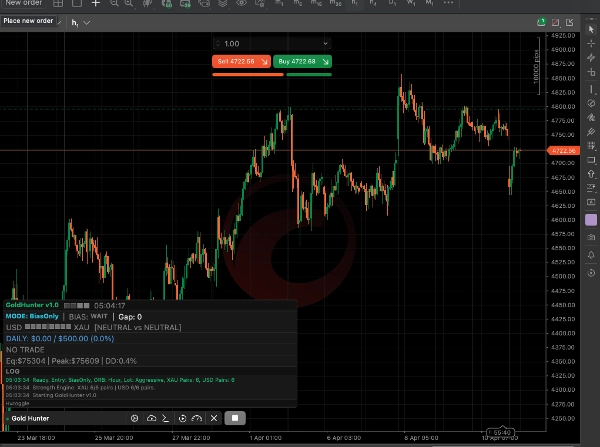Select the vertical line drawing tool
The height and width of the screenshot is (447, 600).
(x=591, y=90)
